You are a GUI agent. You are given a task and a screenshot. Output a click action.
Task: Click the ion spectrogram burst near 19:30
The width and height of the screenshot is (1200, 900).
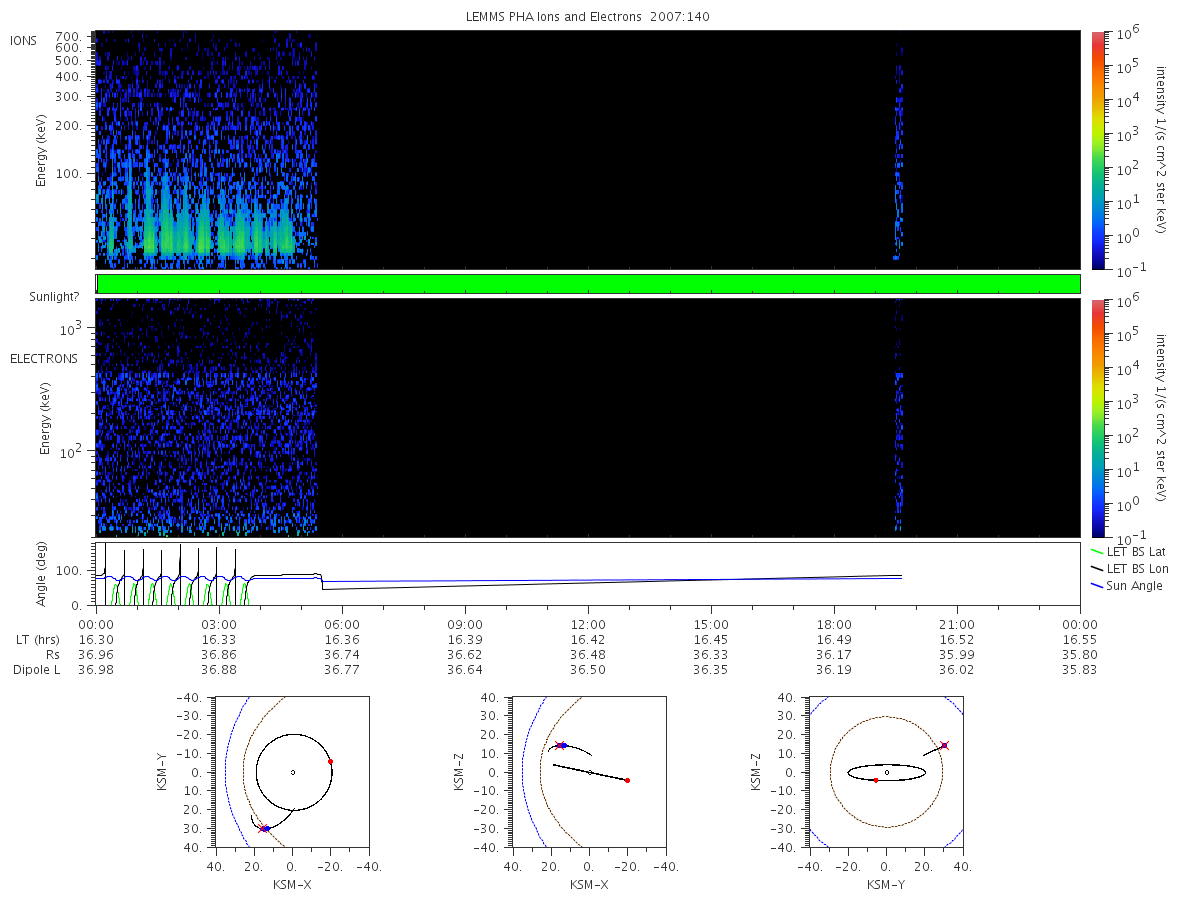point(898,150)
